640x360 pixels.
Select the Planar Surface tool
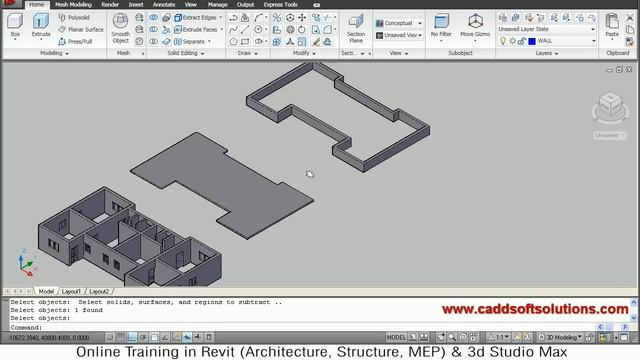pos(80,29)
